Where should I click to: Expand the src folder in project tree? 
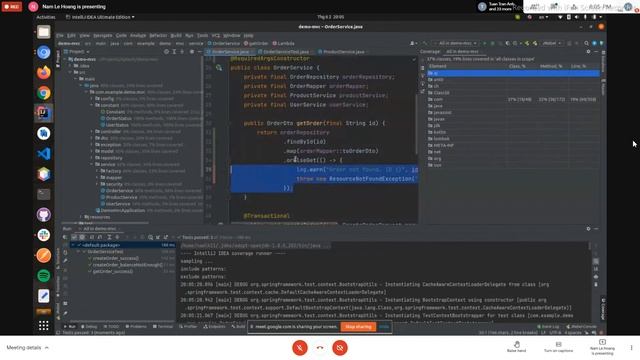(x=70, y=72)
